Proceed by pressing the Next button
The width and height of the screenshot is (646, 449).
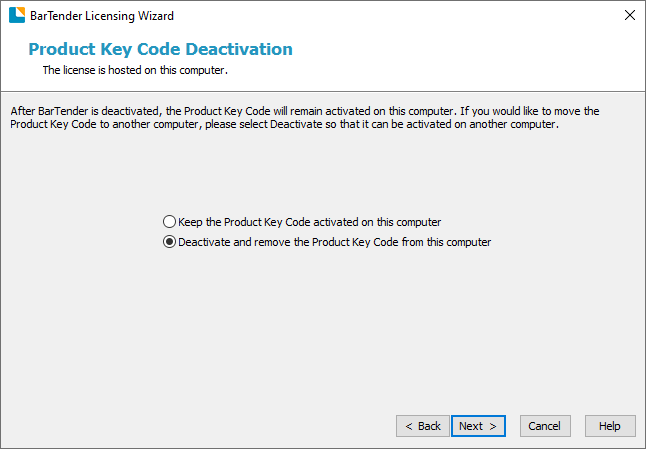click(x=478, y=426)
